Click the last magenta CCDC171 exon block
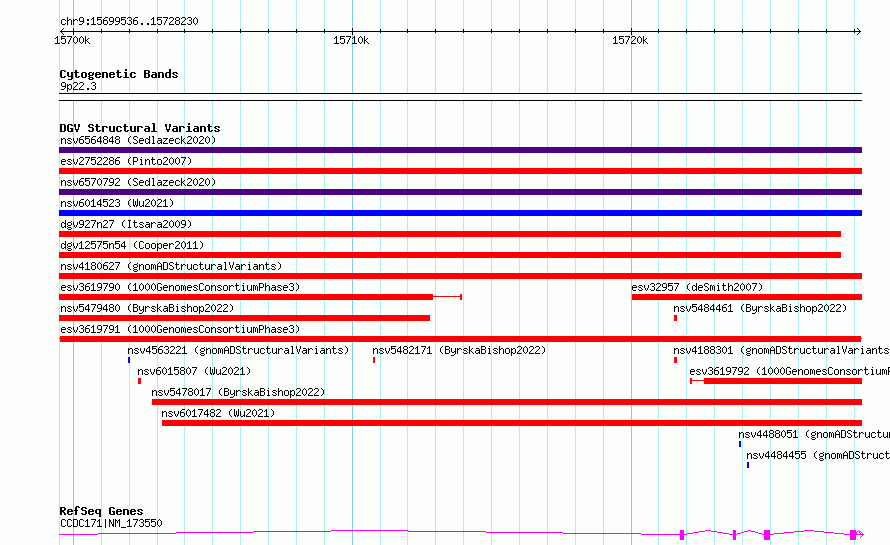 [x=853, y=534]
